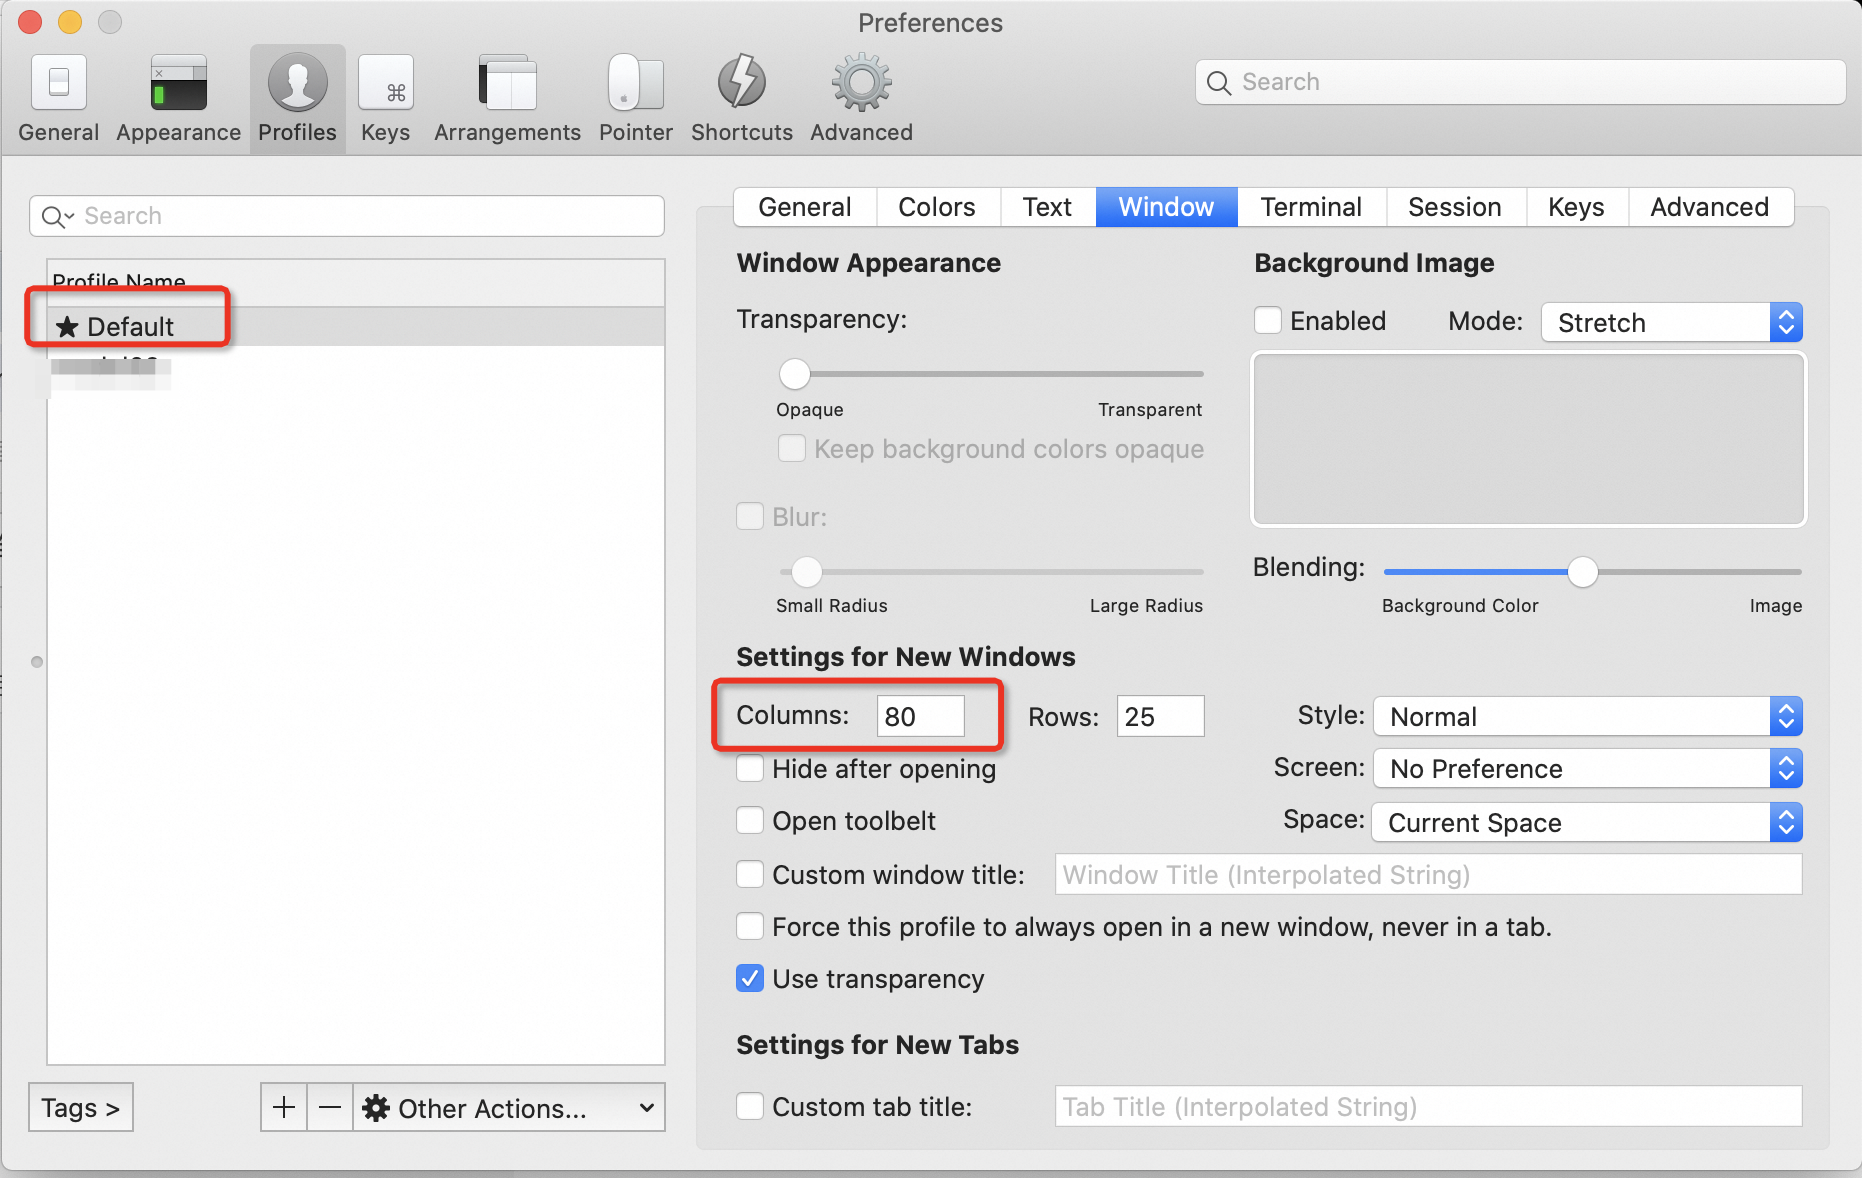This screenshot has height=1178, width=1862.
Task: Open the Other Actions dropdown
Action: [x=509, y=1107]
